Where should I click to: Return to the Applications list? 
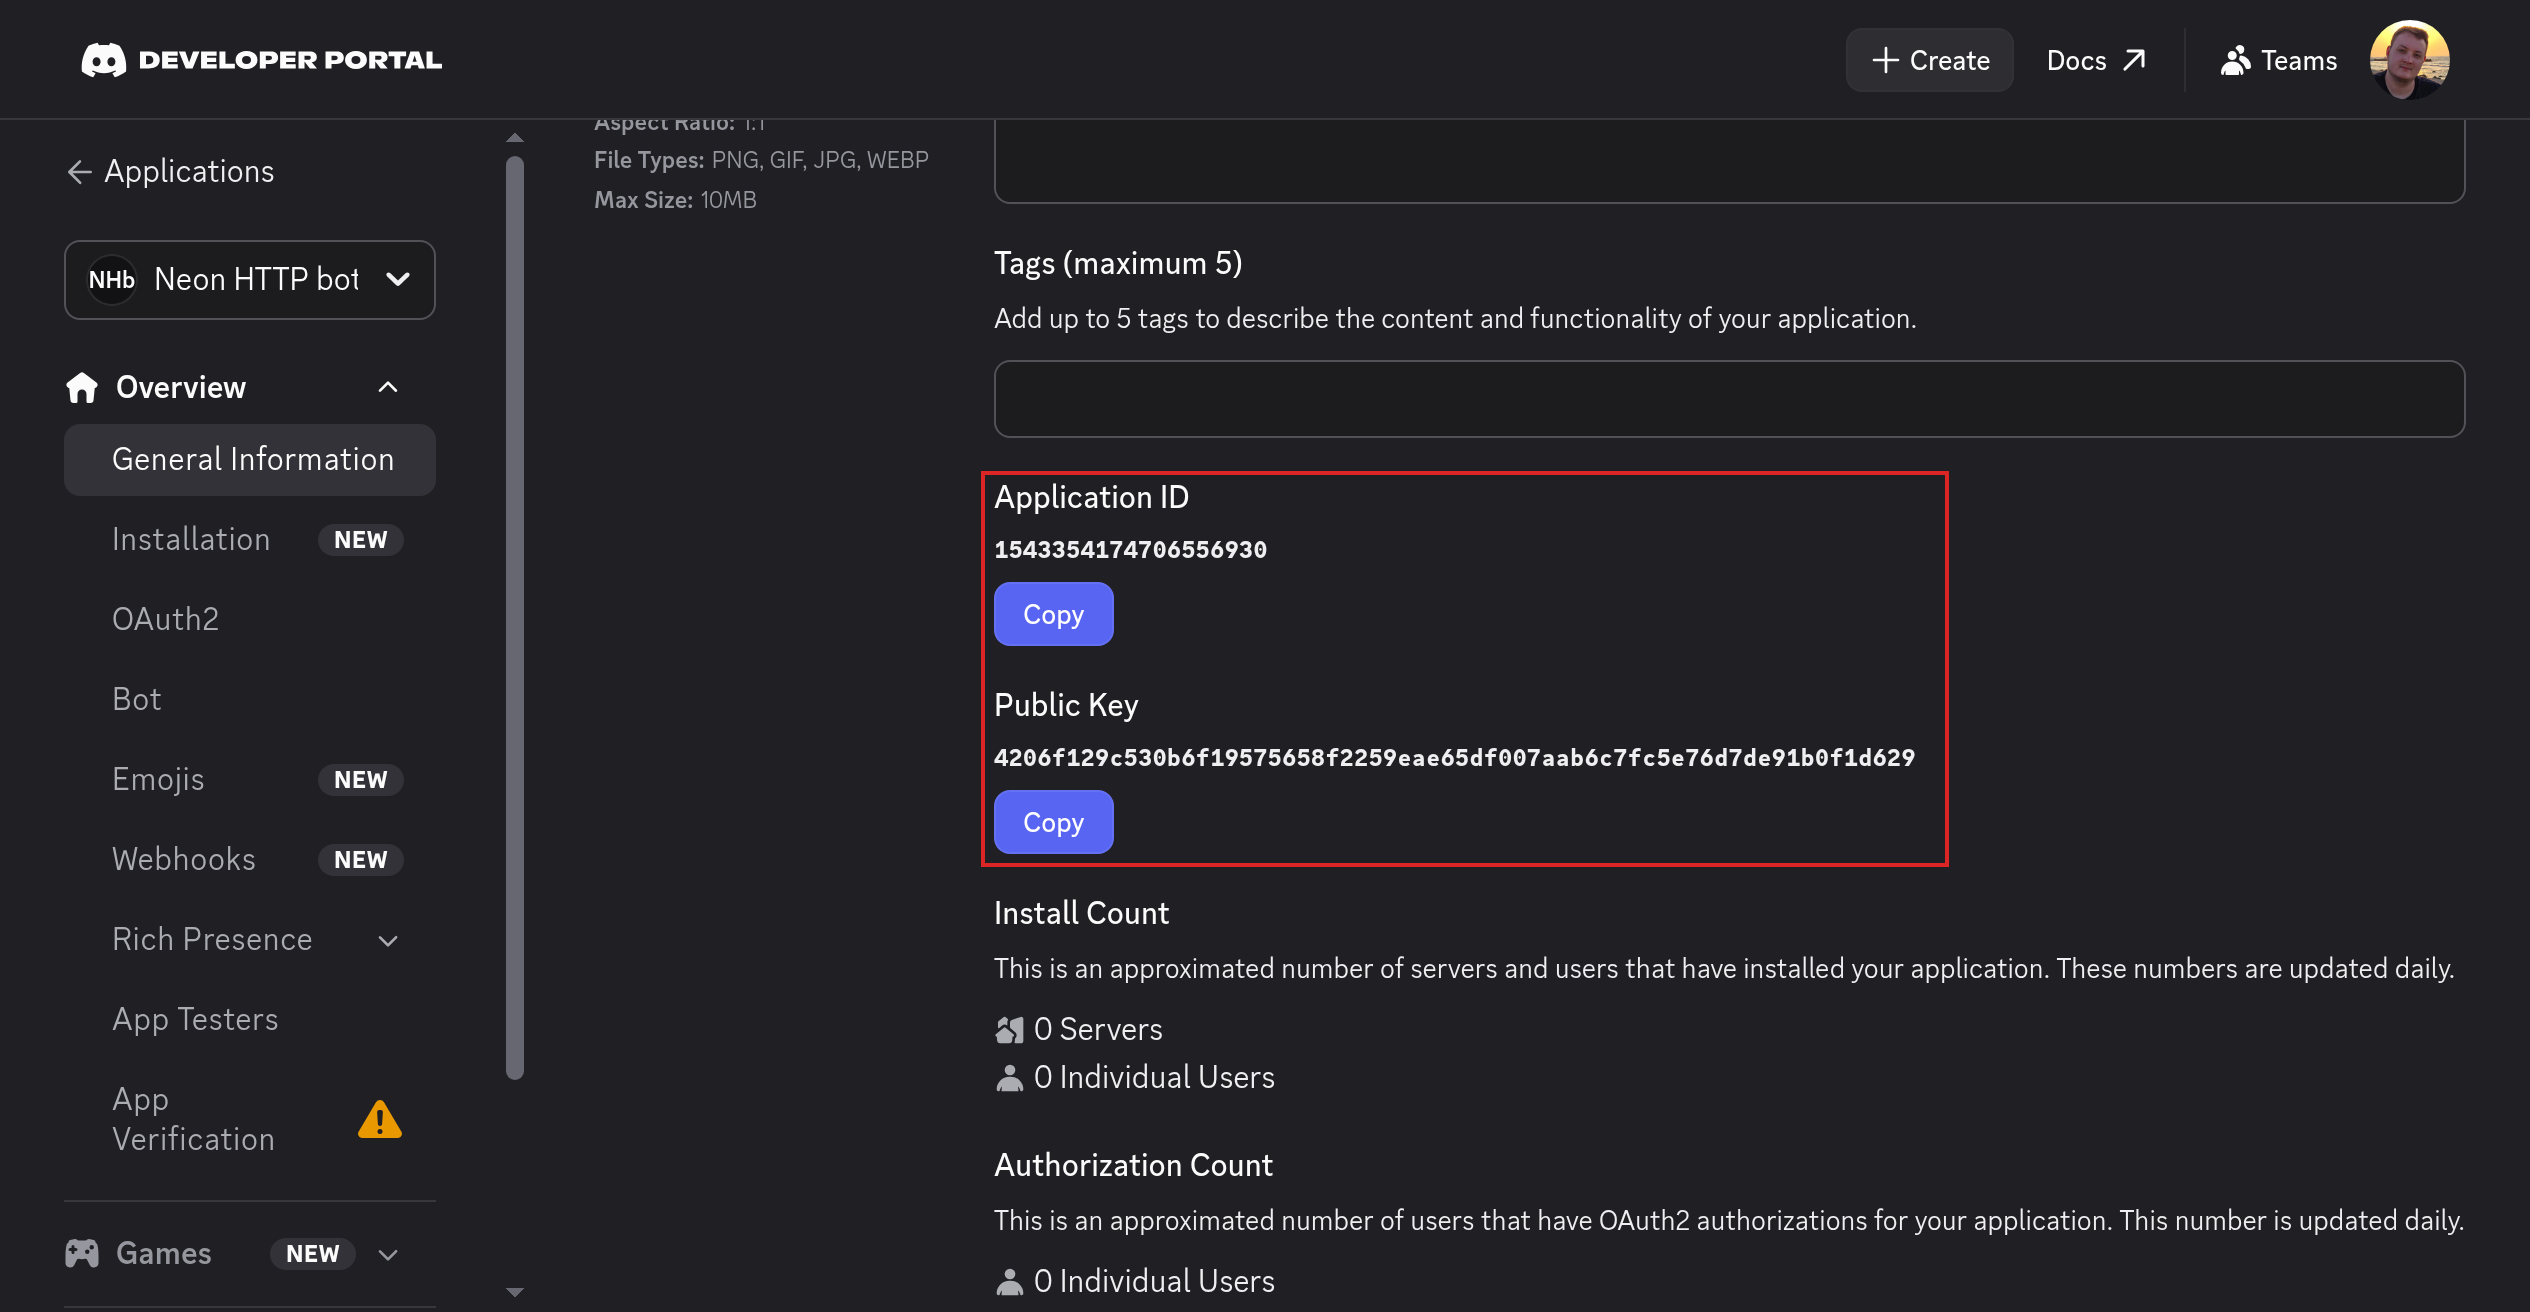(x=170, y=172)
